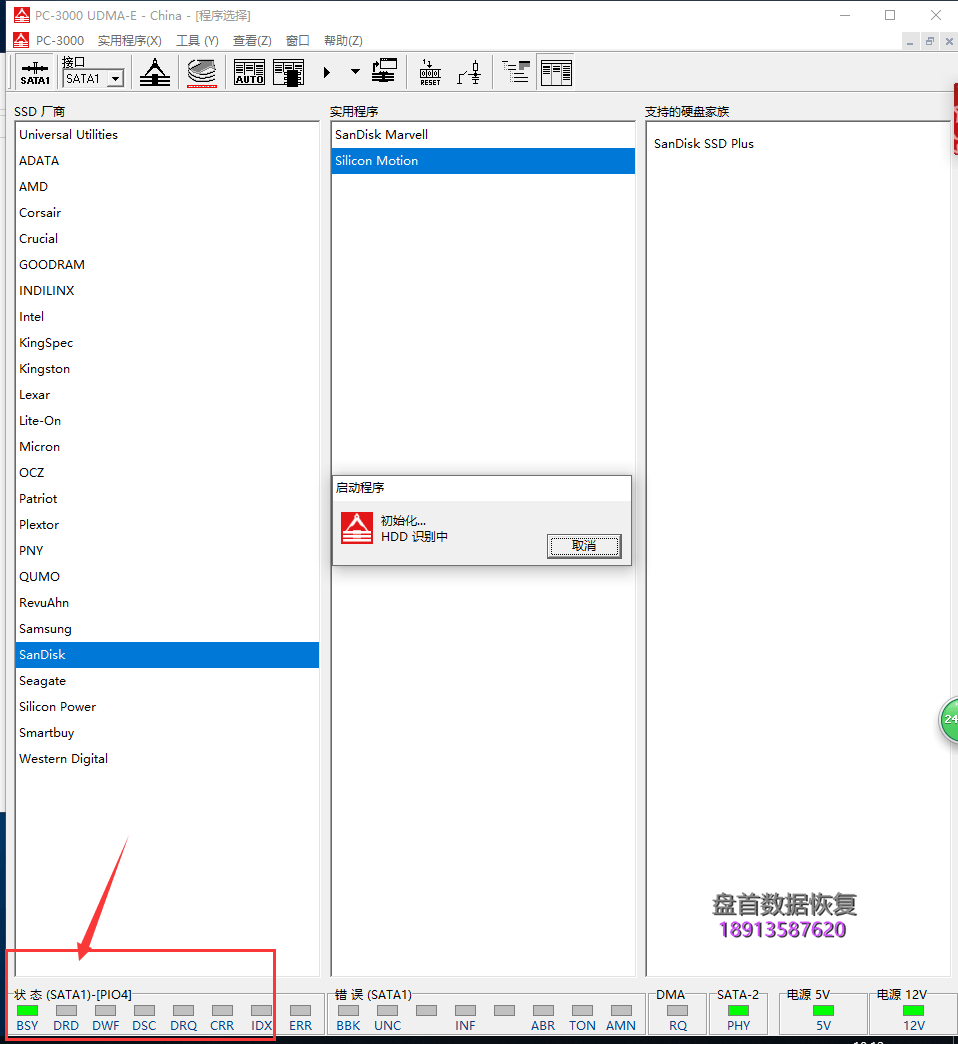The height and width of the screenshot is (1044, 958).
Task: Click the green 5V power indicator
Action: (824, 1010)
